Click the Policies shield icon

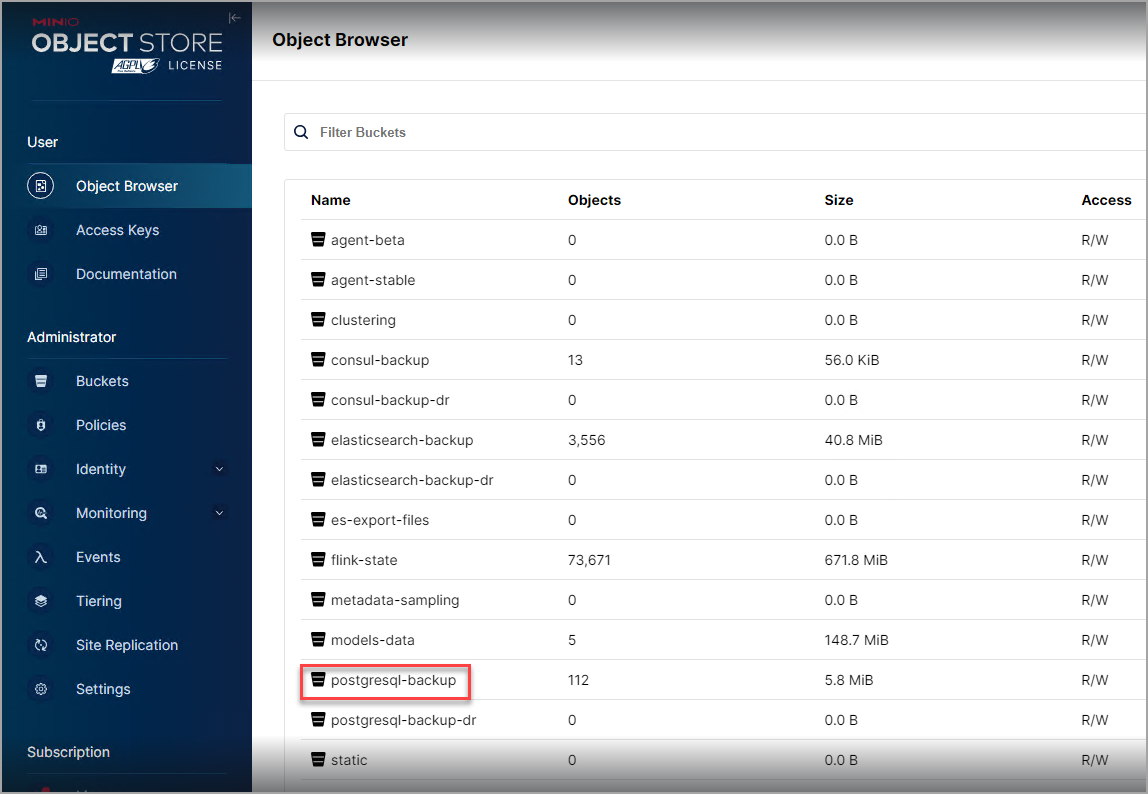[41, 425]
